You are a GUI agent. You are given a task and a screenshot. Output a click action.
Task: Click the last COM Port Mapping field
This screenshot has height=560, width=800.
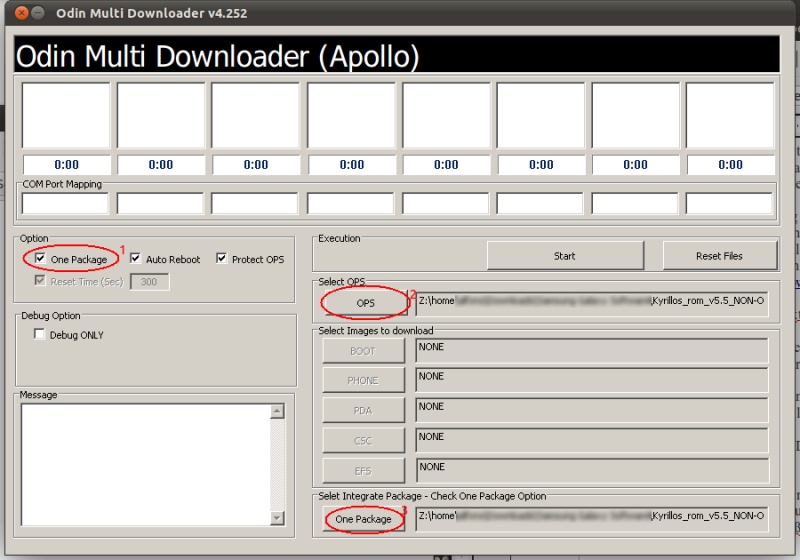729,203
